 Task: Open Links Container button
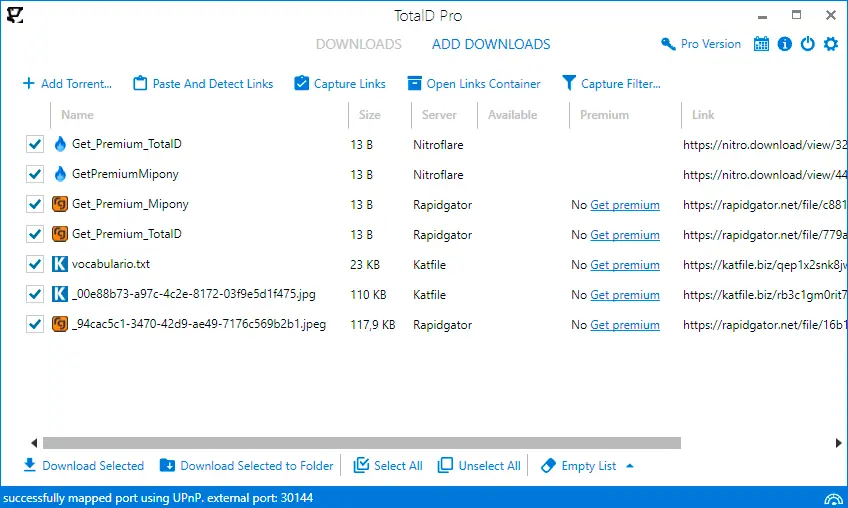(x=474, y=84)
